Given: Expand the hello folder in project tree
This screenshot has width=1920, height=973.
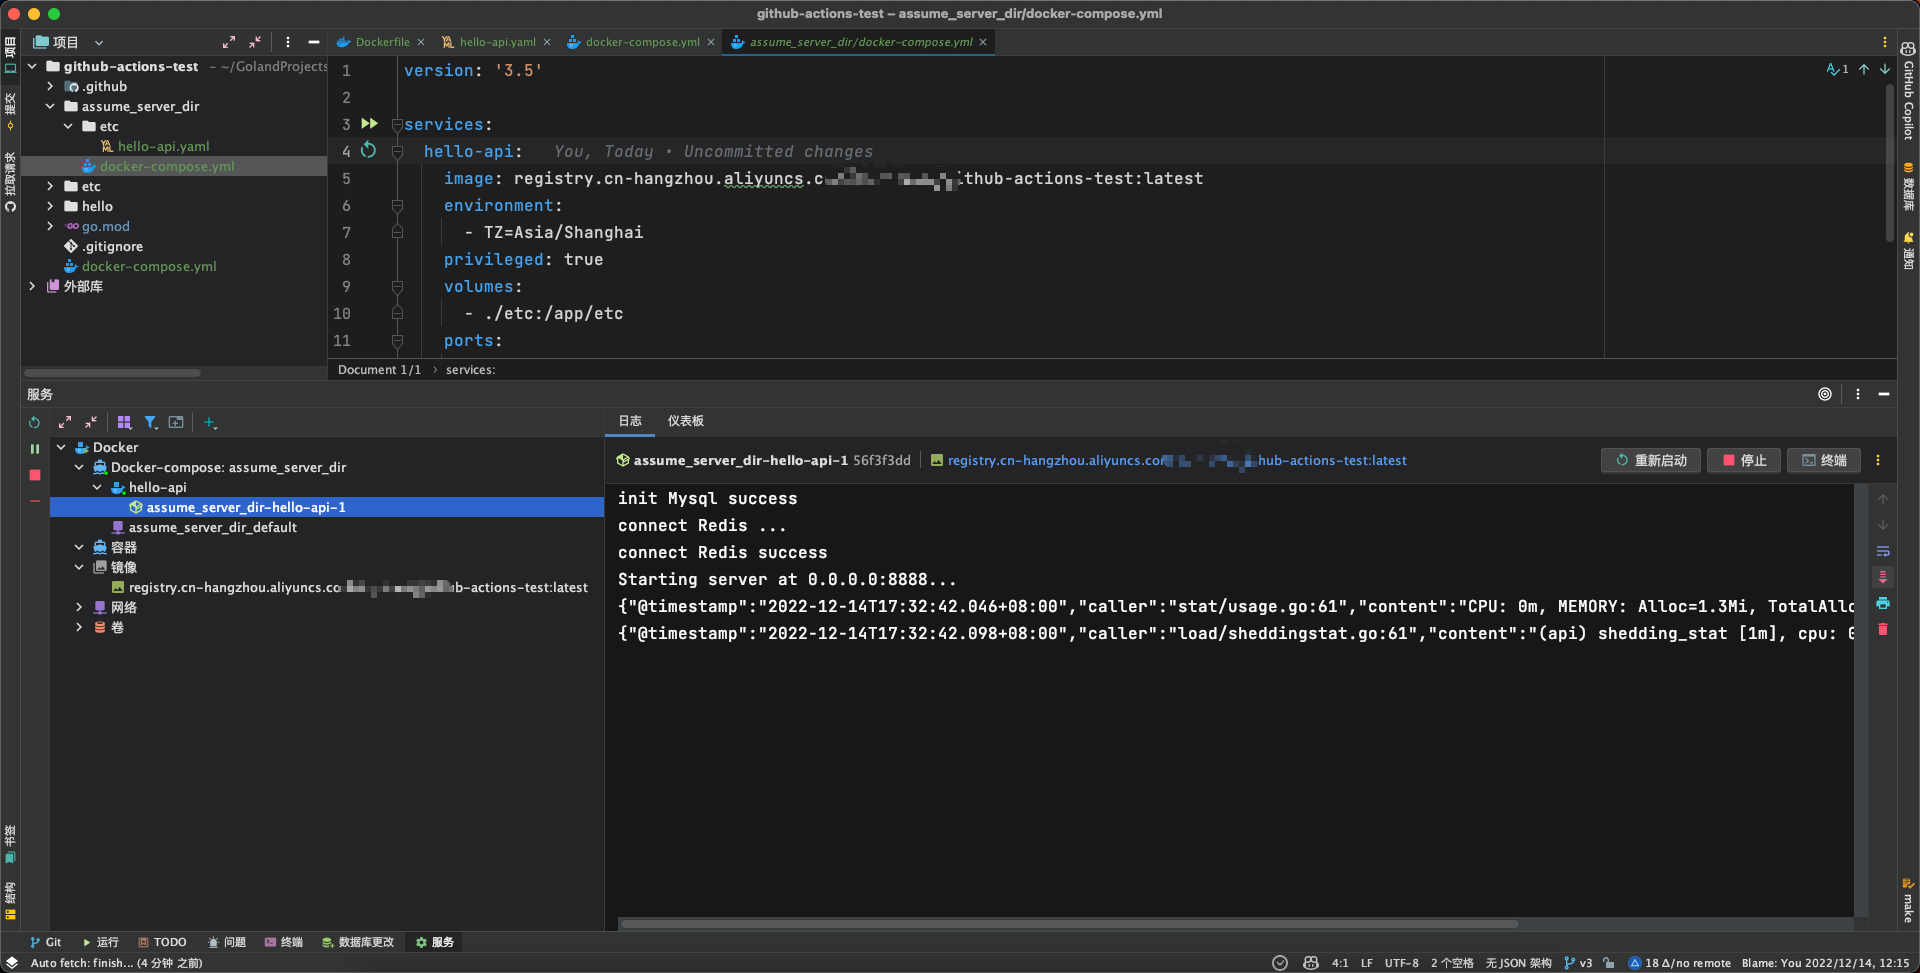Looking at the screenshot, I should pyautogui.click(x=50, y=206).
